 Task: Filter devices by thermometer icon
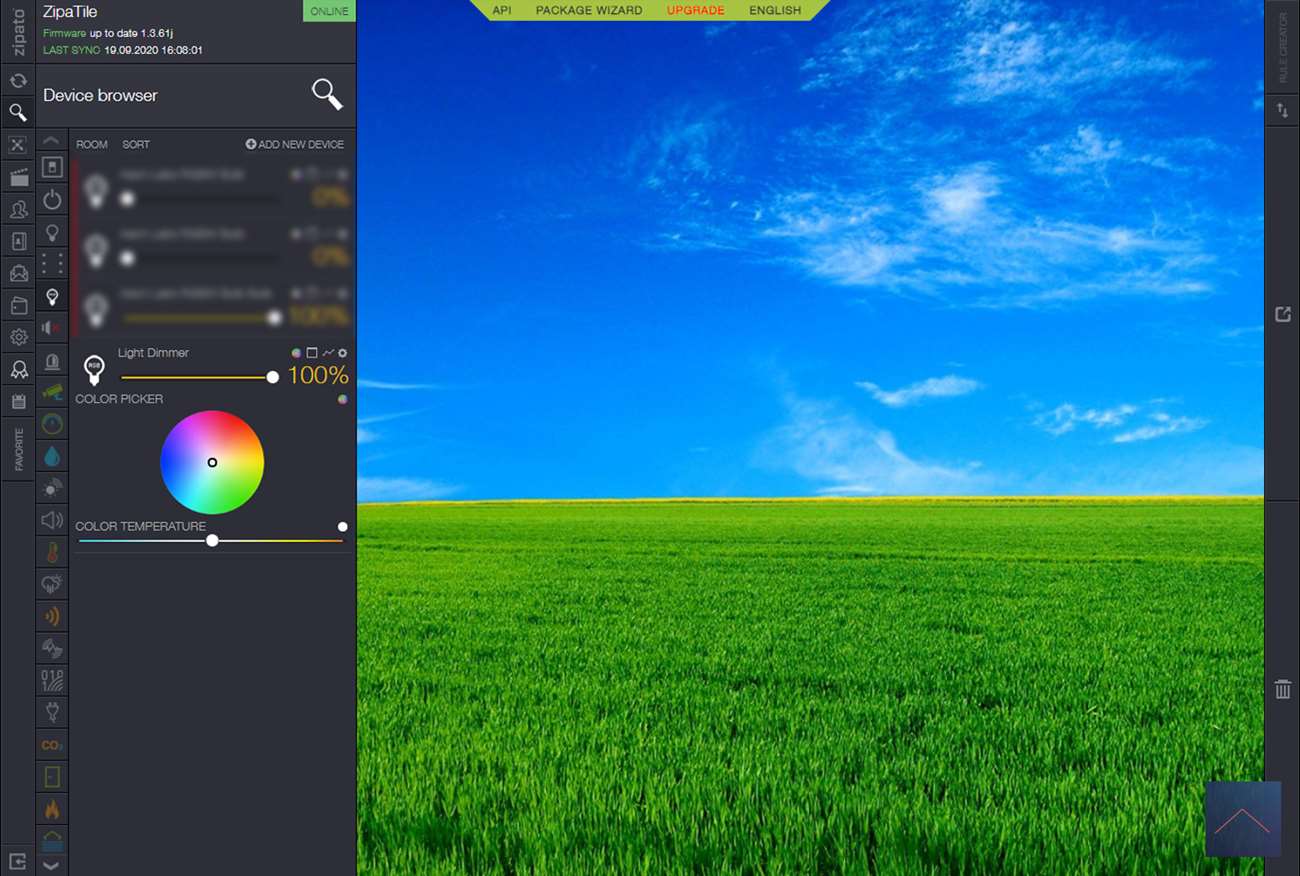click(52, 552)
